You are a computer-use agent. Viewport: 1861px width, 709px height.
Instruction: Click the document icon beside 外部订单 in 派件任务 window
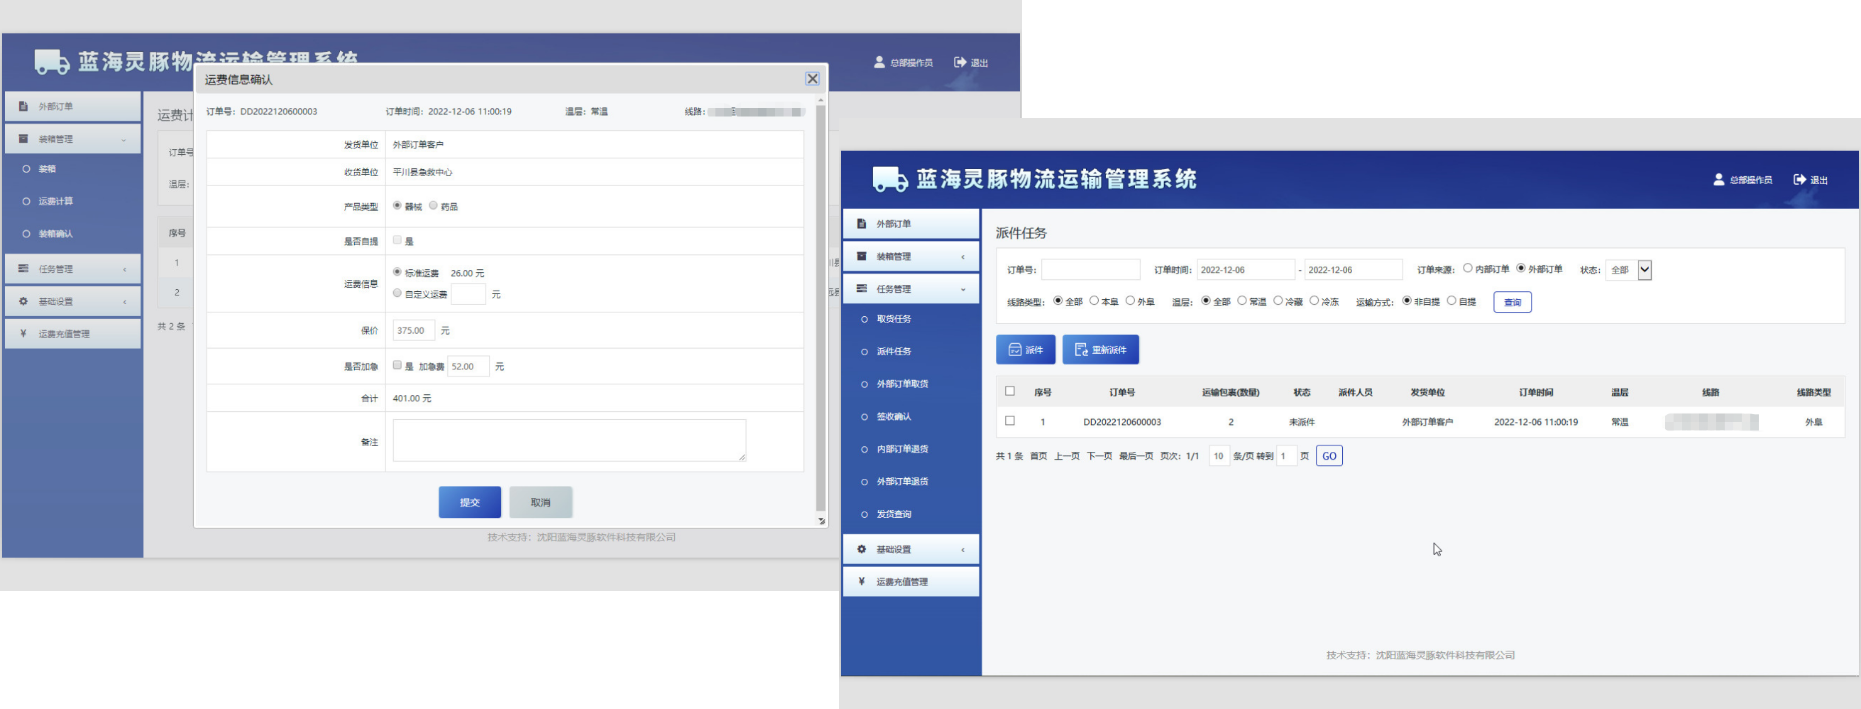click(x=861, y=224)
